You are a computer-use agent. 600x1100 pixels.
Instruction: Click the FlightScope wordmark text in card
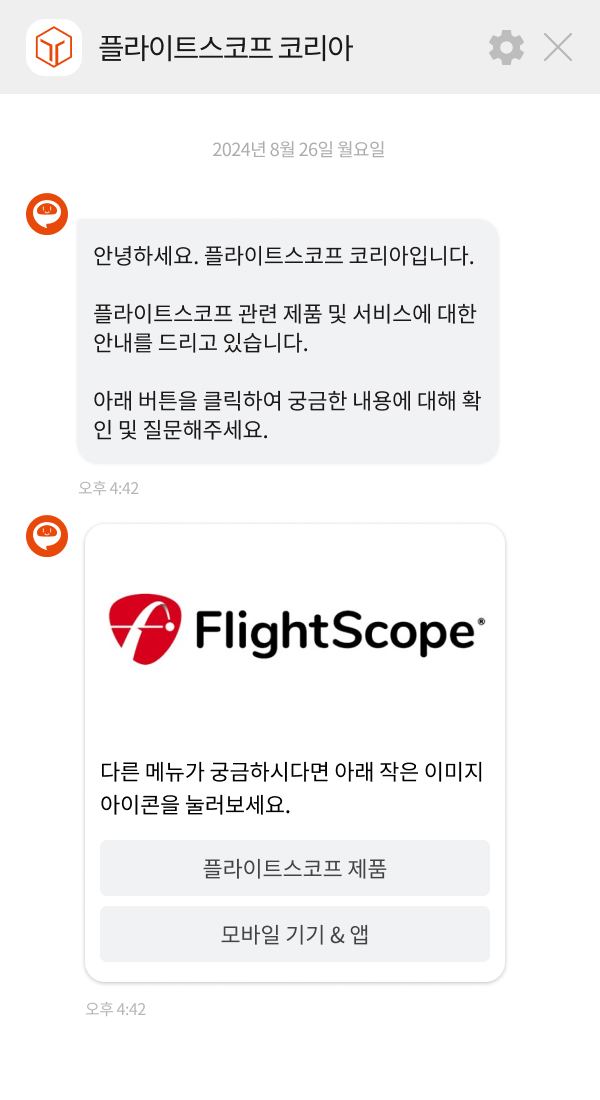[x=335, y=632]
